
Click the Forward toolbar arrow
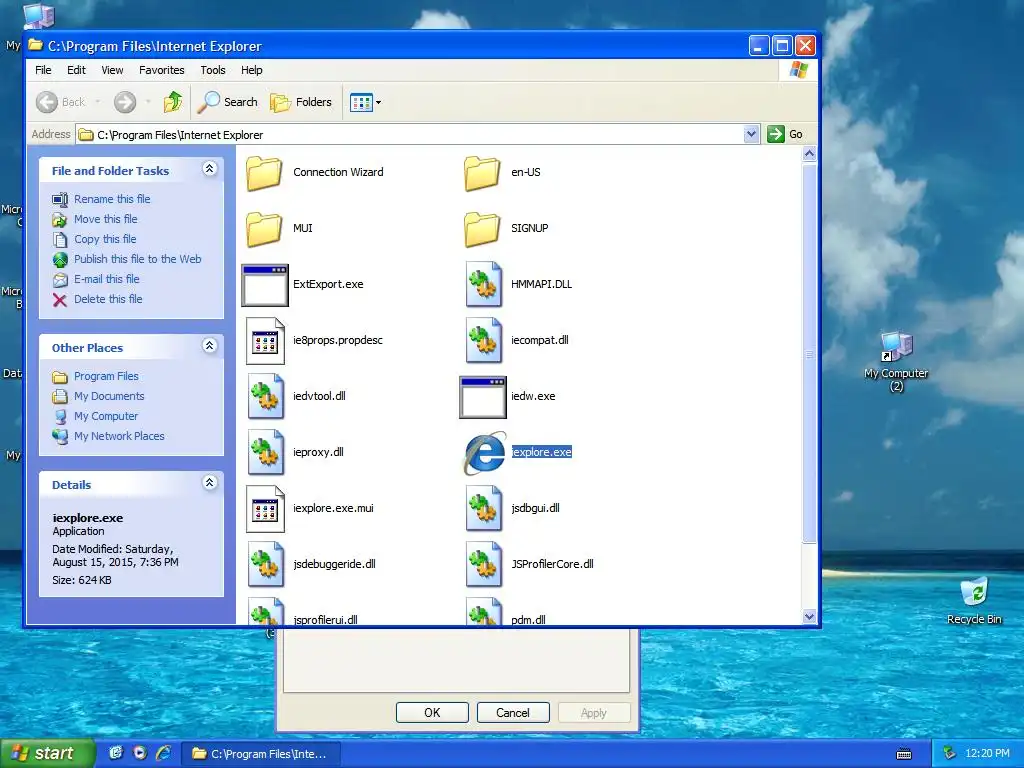coord(125,102)
